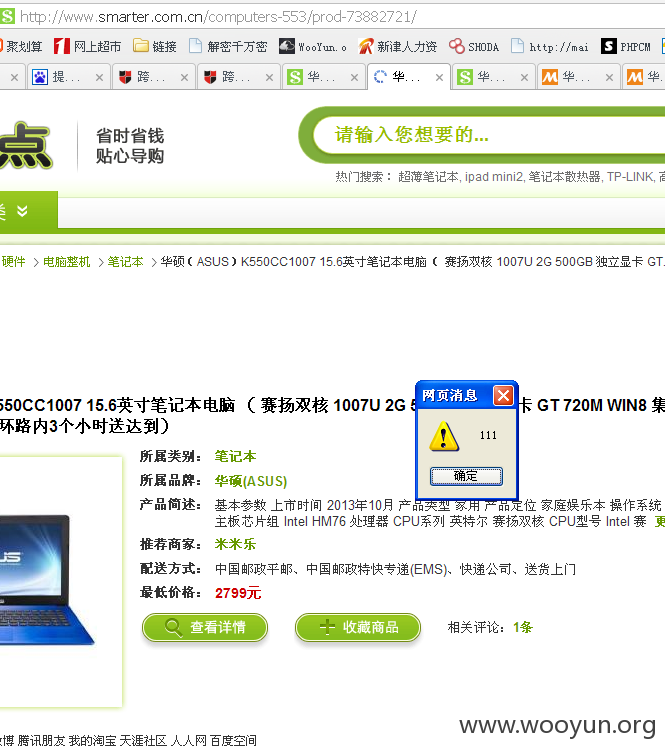Image resolution: width=665 pixels, height=754 pixels.
Task: Open the 网上超市 bookmark icon
Action: pyautogui.click(x=62, y=46)
